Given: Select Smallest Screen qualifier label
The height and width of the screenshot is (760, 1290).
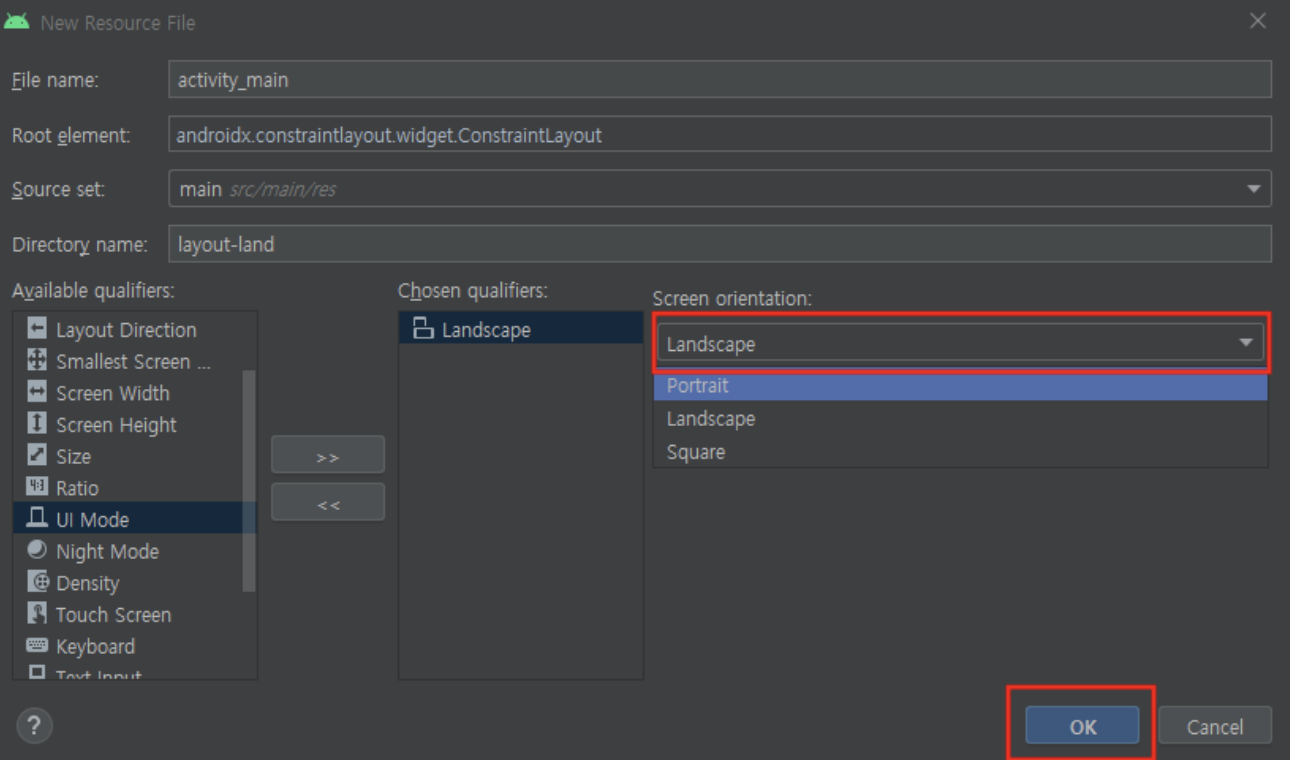Looking at the screenshot, I should (x=133, y=362).
